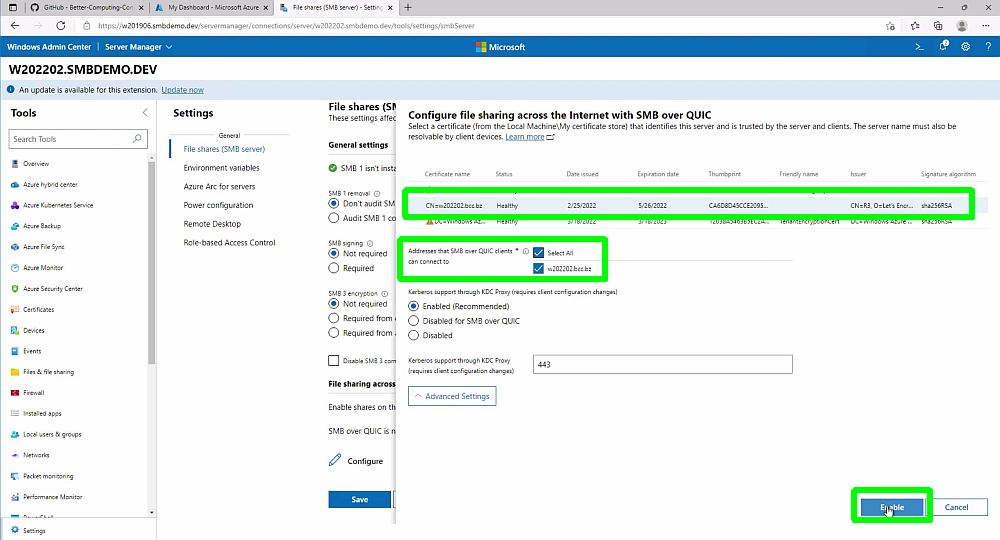Select SMB 3 encryption Not required
Viewport: 1000px width, 540px height.
334,304
